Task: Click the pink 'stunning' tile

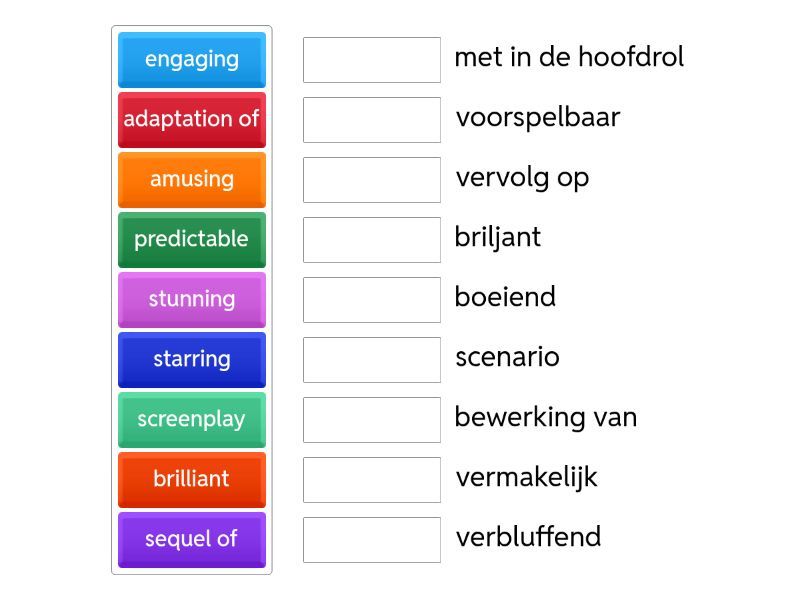Action: coord(191,299)
